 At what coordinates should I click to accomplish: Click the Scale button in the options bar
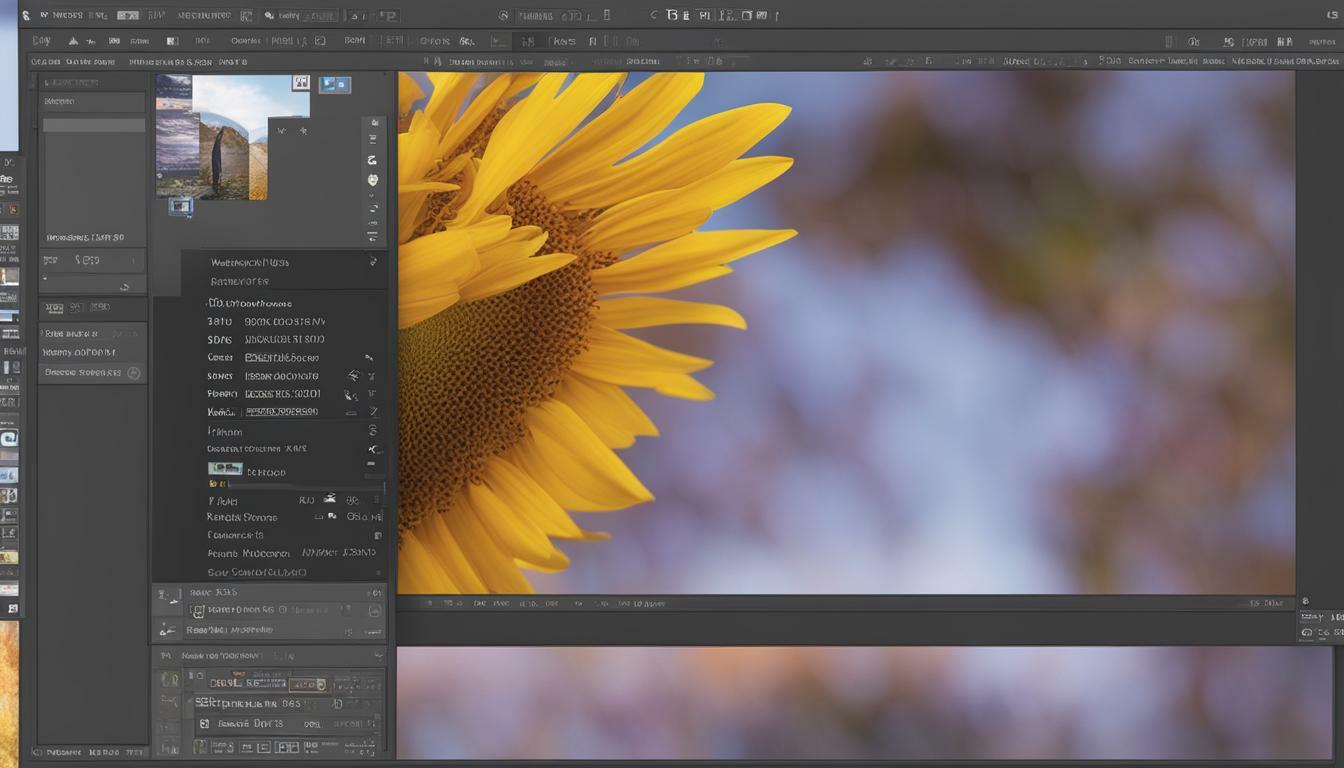(x=355, y=40)
